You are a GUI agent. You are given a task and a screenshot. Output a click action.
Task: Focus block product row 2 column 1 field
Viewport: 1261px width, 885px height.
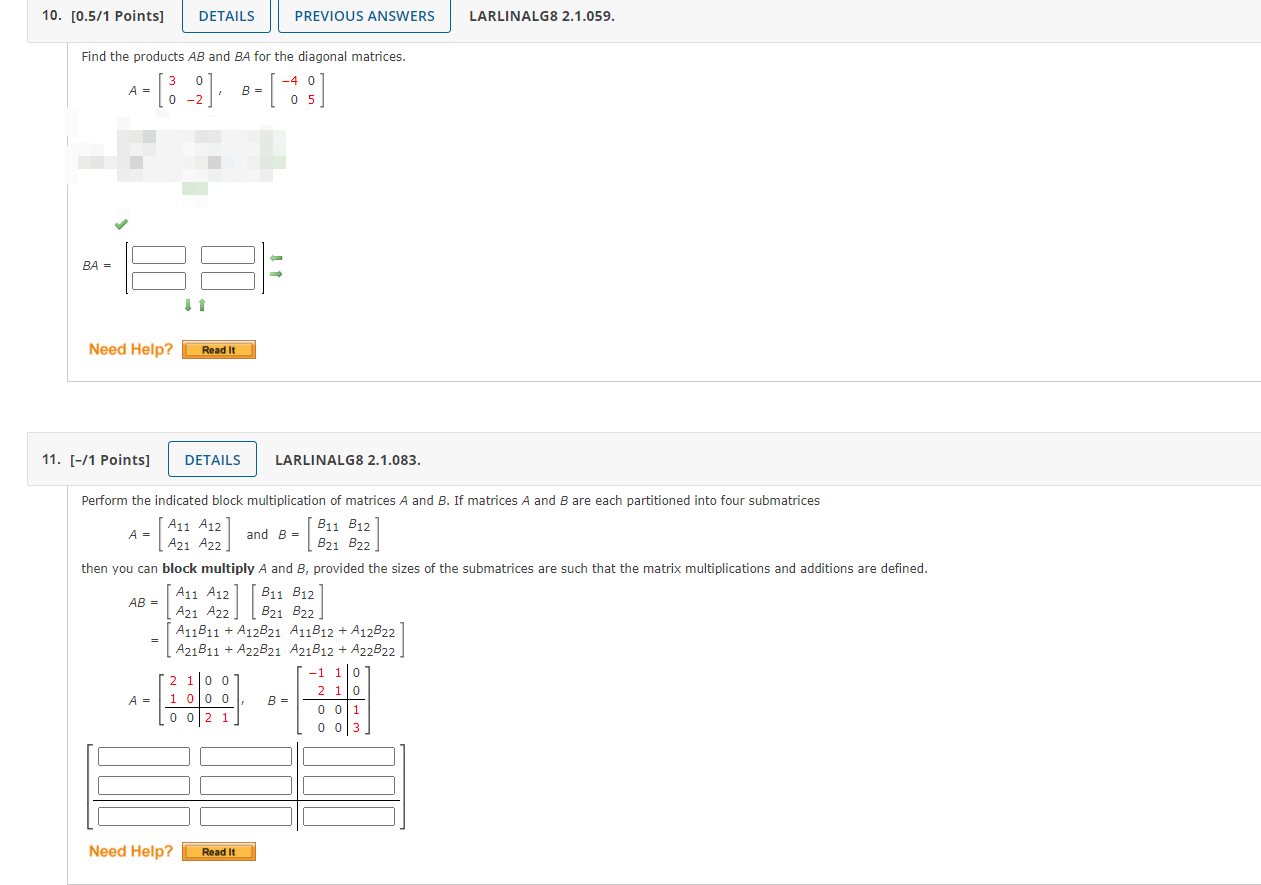144,786
